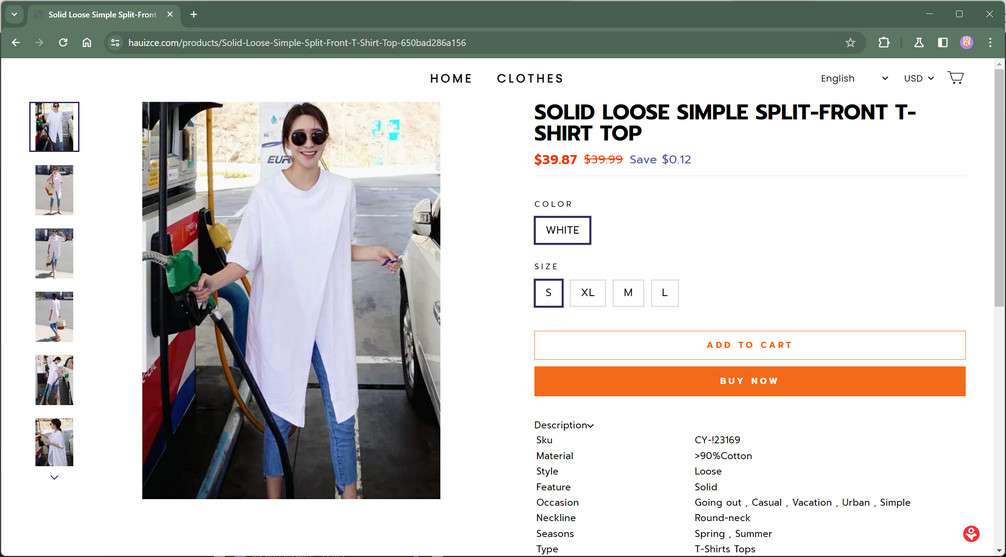1006x557 pixels.
Task: Open the shopping cart icon
Action: [x=955, y=78]
